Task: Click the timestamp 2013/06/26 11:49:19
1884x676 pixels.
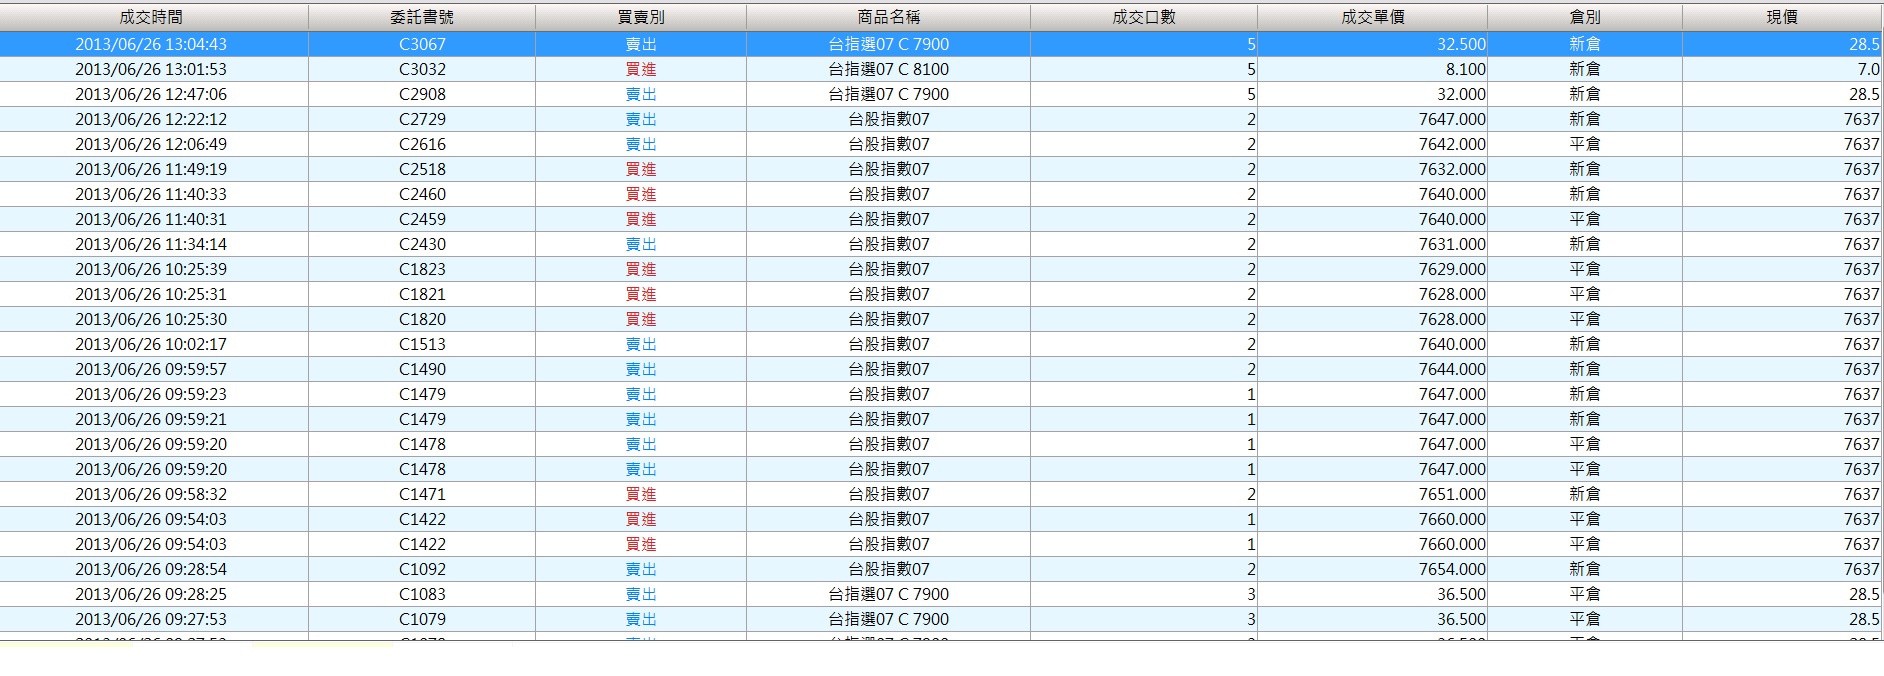Action: 151,169
